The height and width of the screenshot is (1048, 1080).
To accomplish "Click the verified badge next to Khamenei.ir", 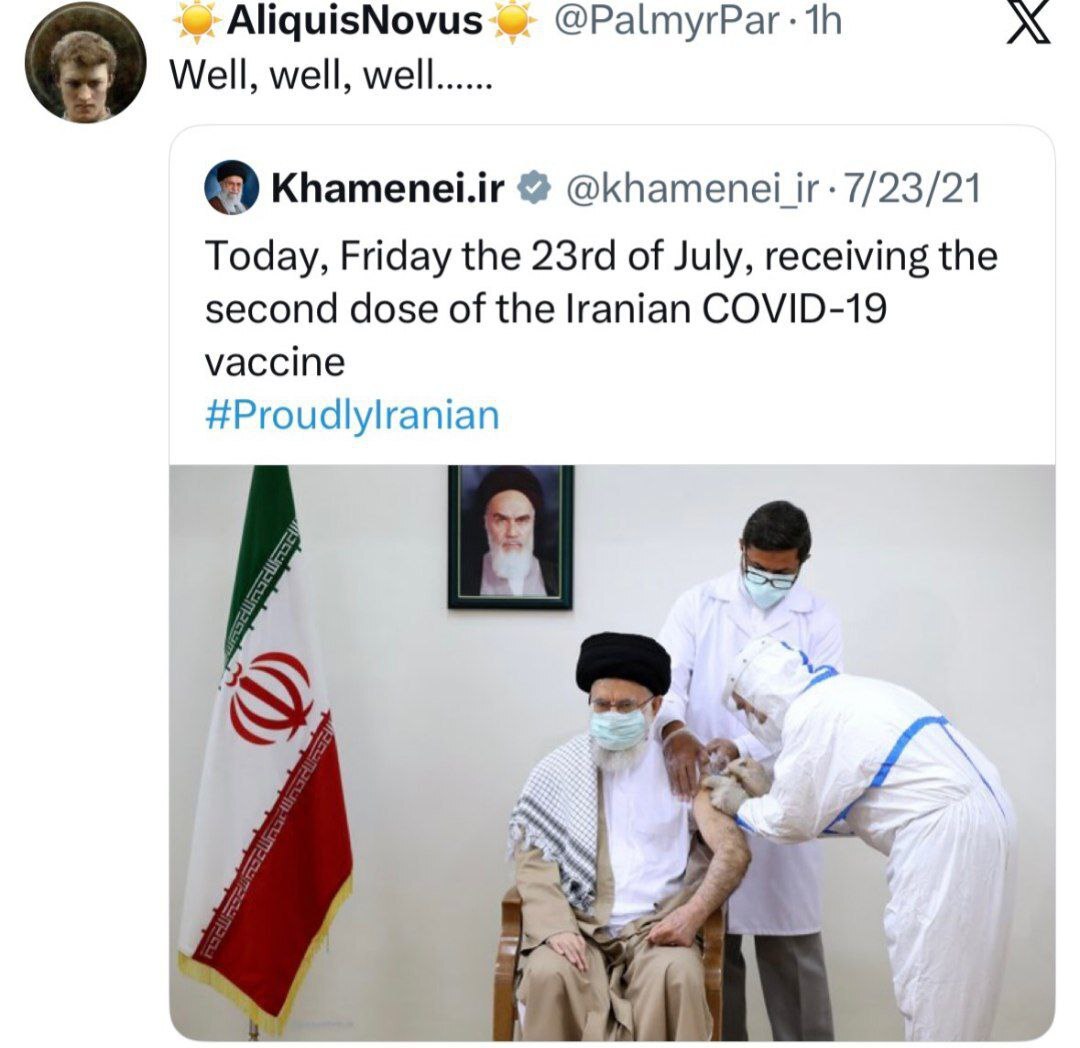I will [x=533, y=189].
